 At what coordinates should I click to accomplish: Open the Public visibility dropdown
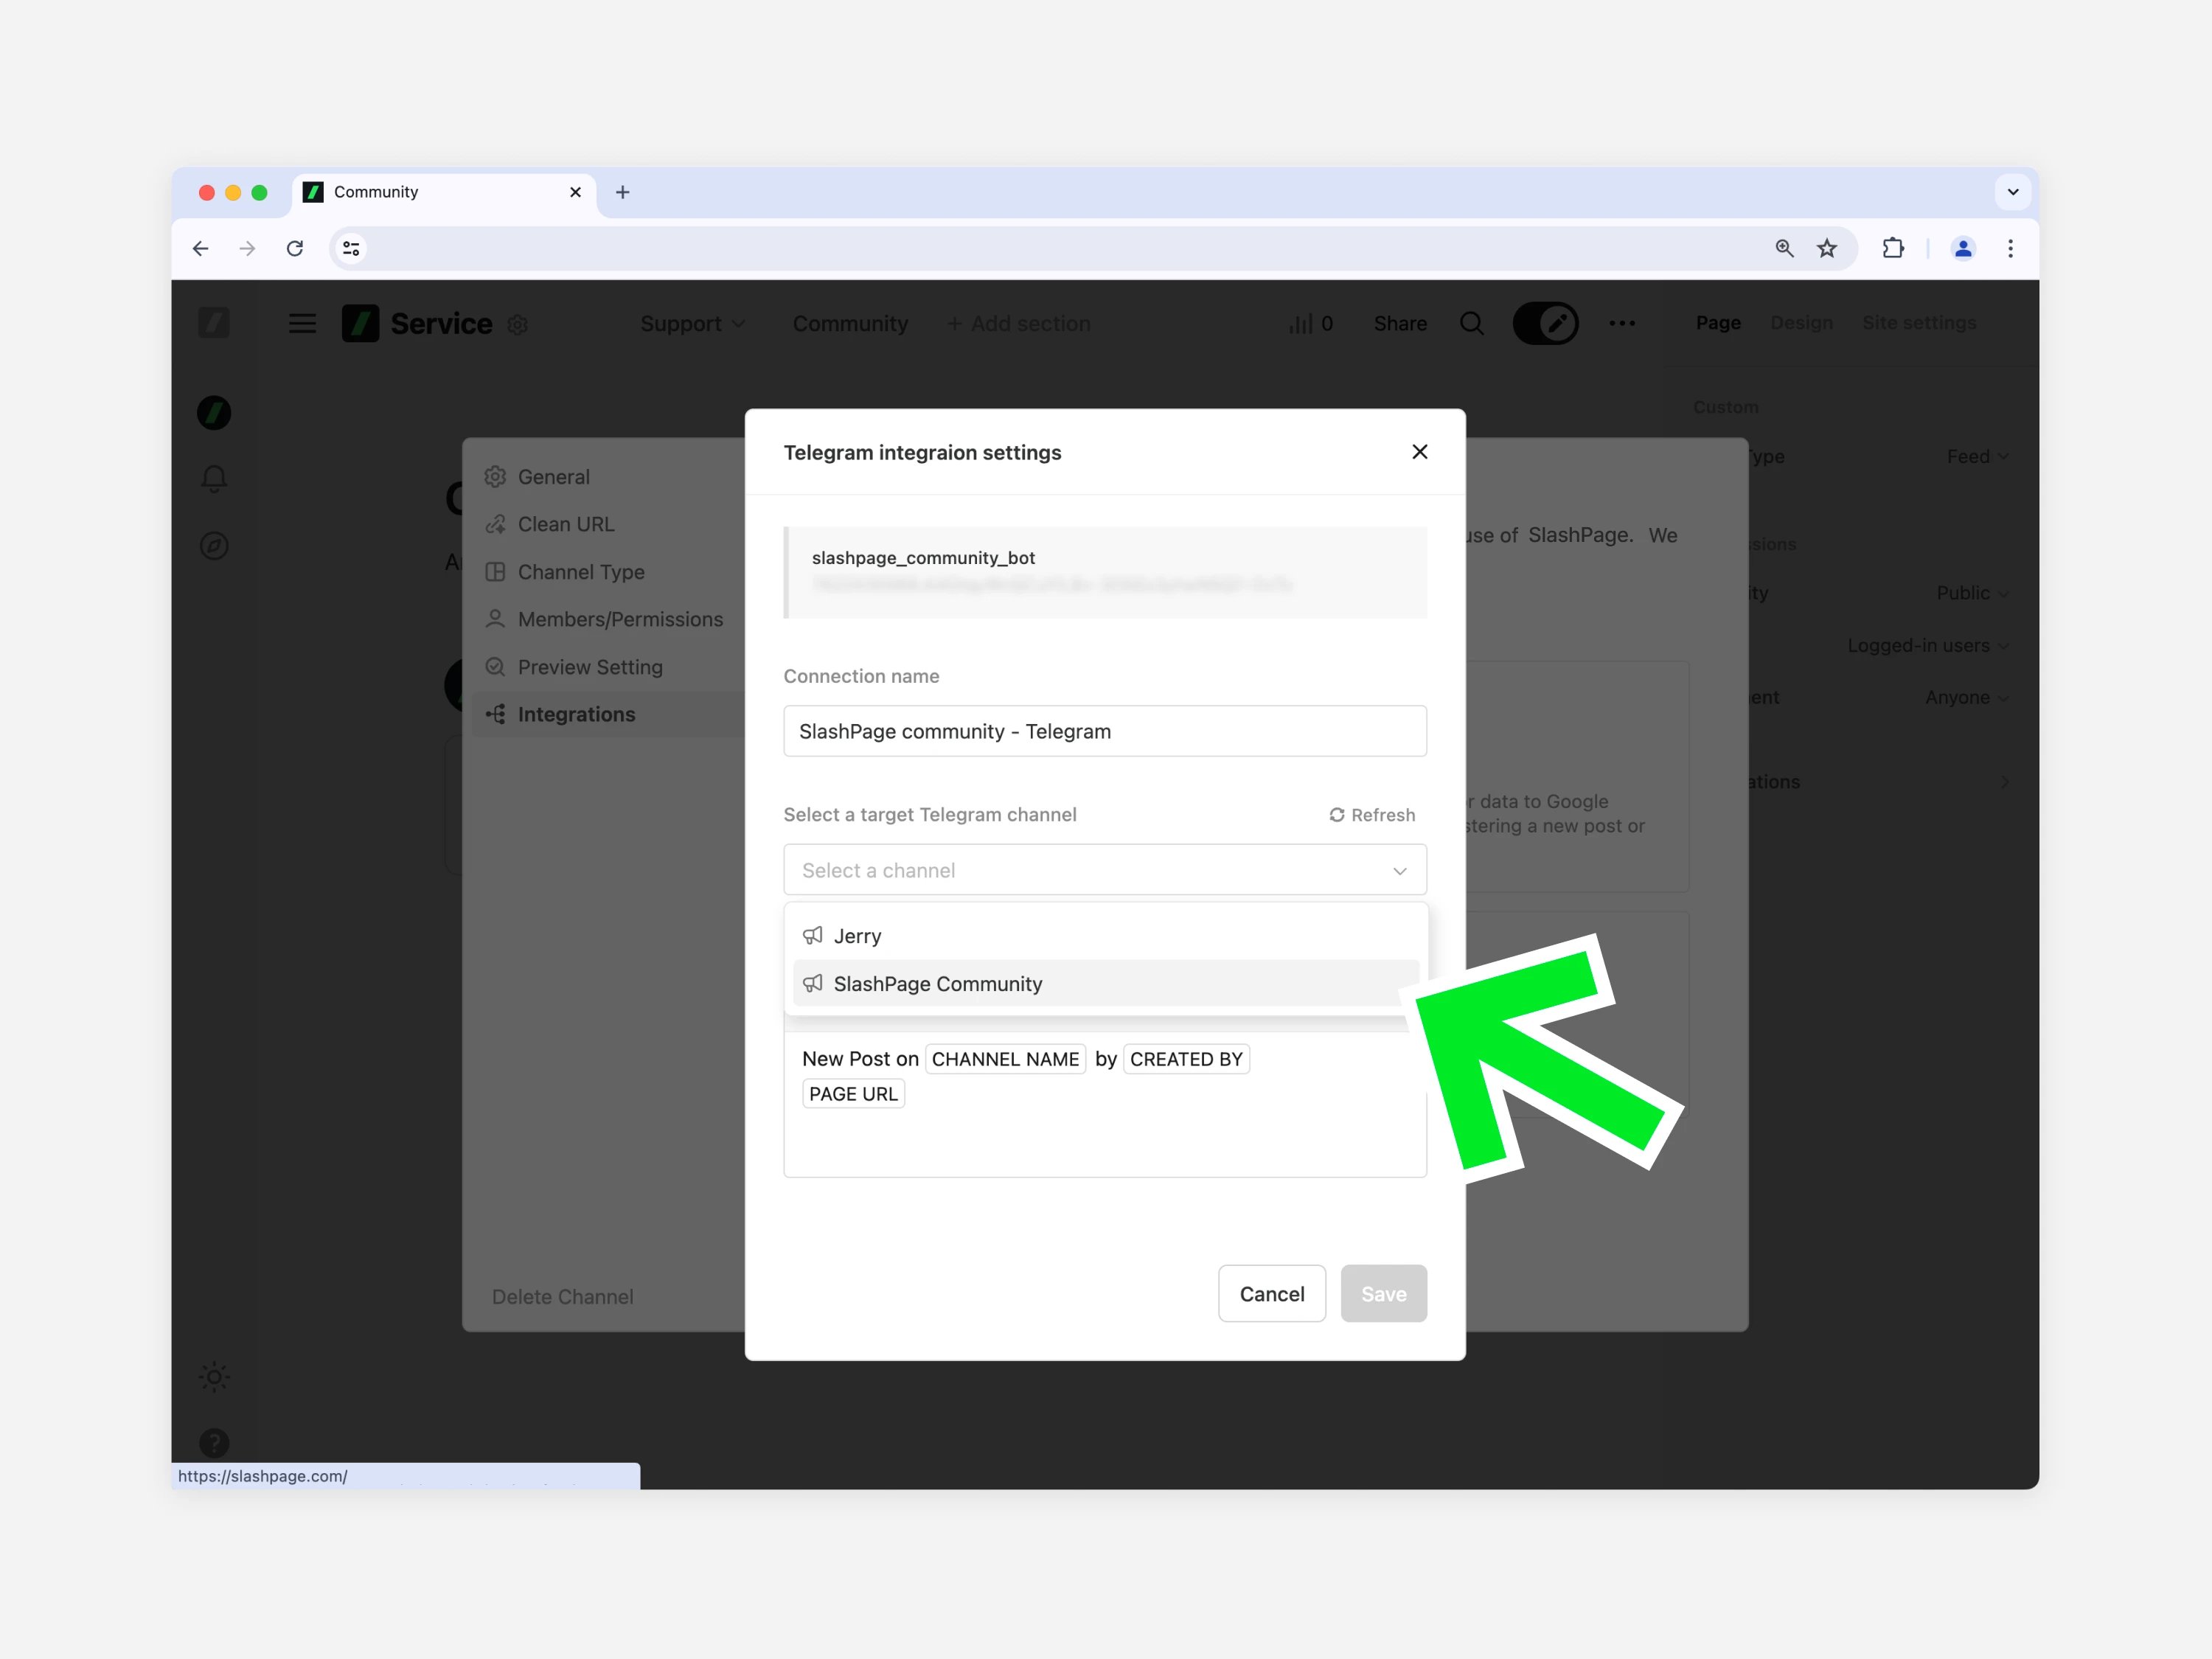pyautogui.click(x=1972, y=593)
